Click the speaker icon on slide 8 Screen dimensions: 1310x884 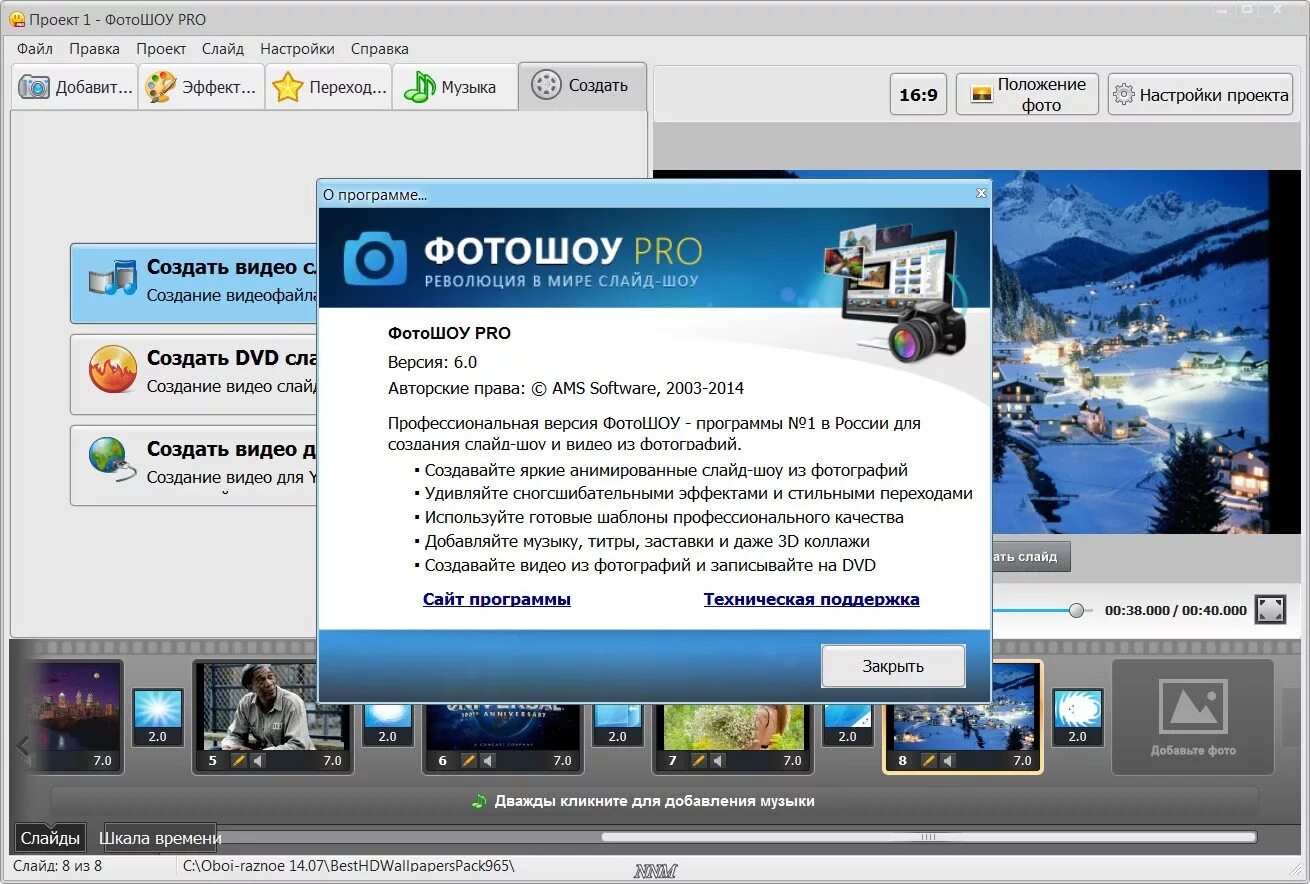948,761
